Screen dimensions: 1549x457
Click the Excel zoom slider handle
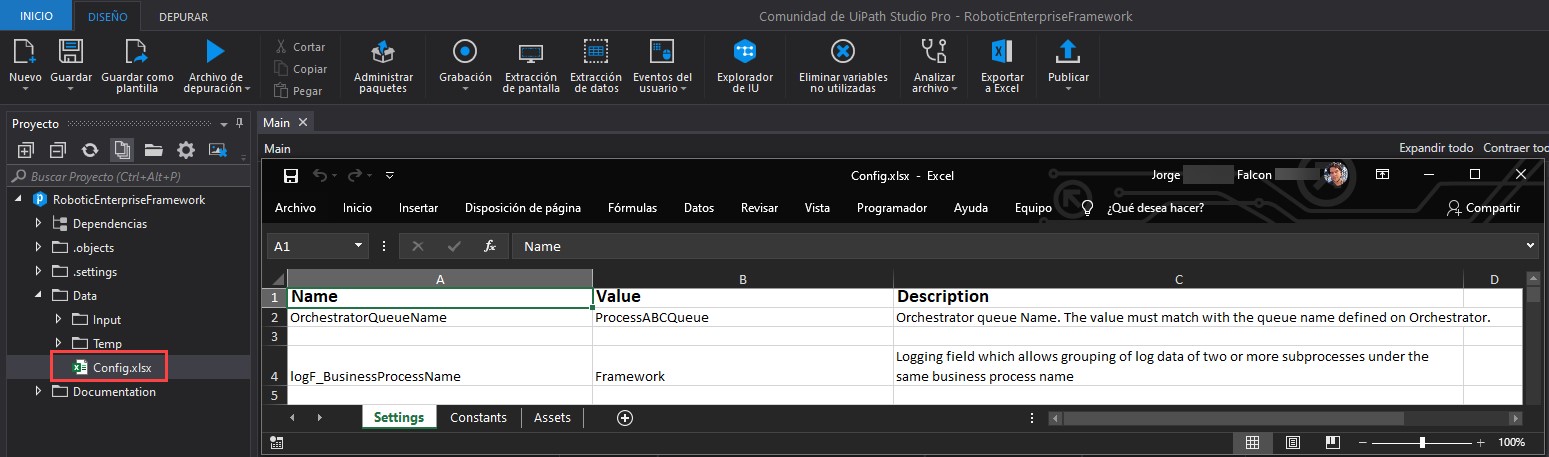point(1422,442)
